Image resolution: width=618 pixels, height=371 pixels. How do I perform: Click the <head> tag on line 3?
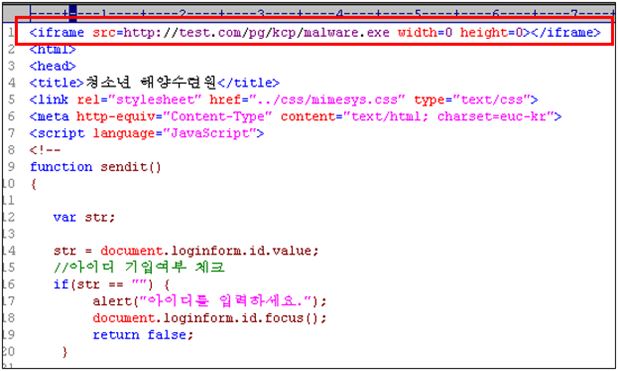pos(52,66)
